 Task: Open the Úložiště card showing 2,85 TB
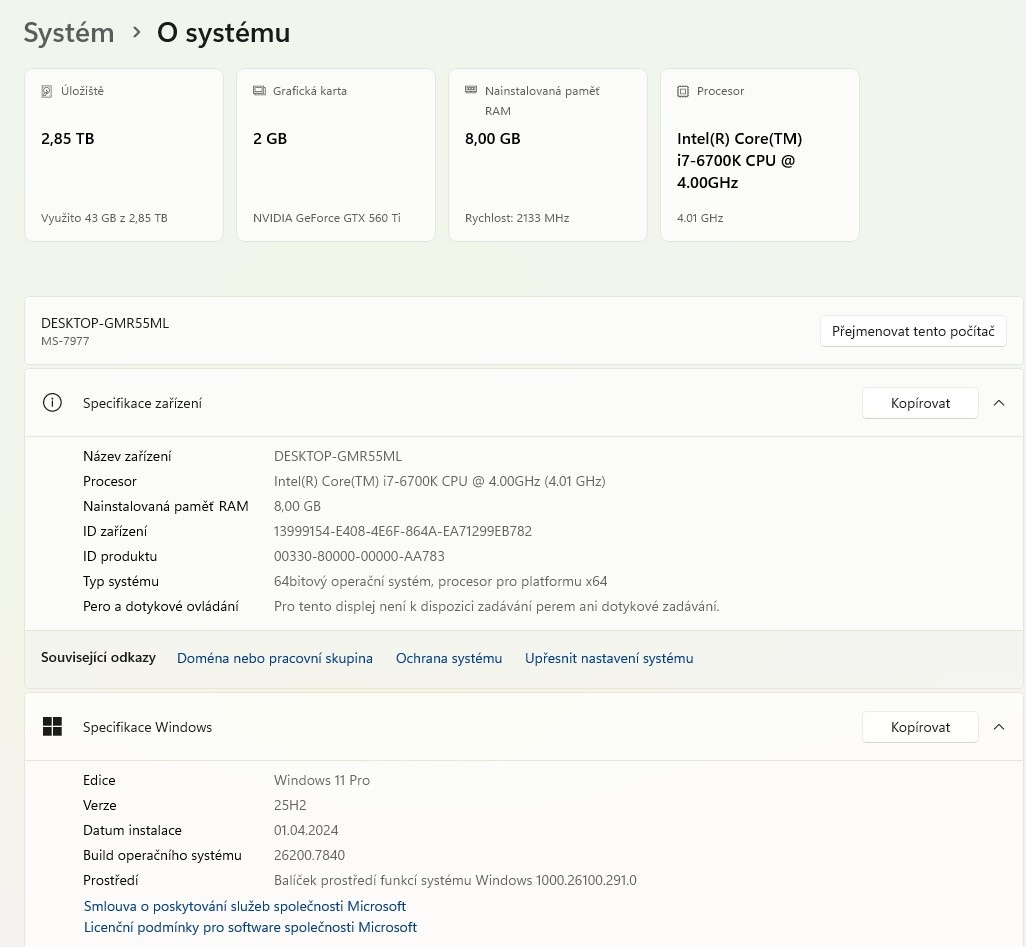pos(124,155)
